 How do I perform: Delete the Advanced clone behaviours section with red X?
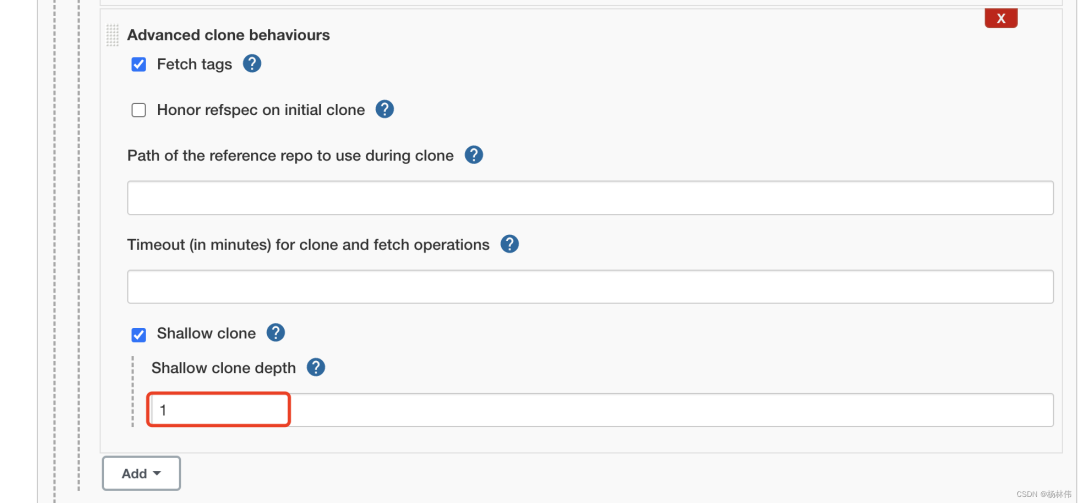[1001, 18]
